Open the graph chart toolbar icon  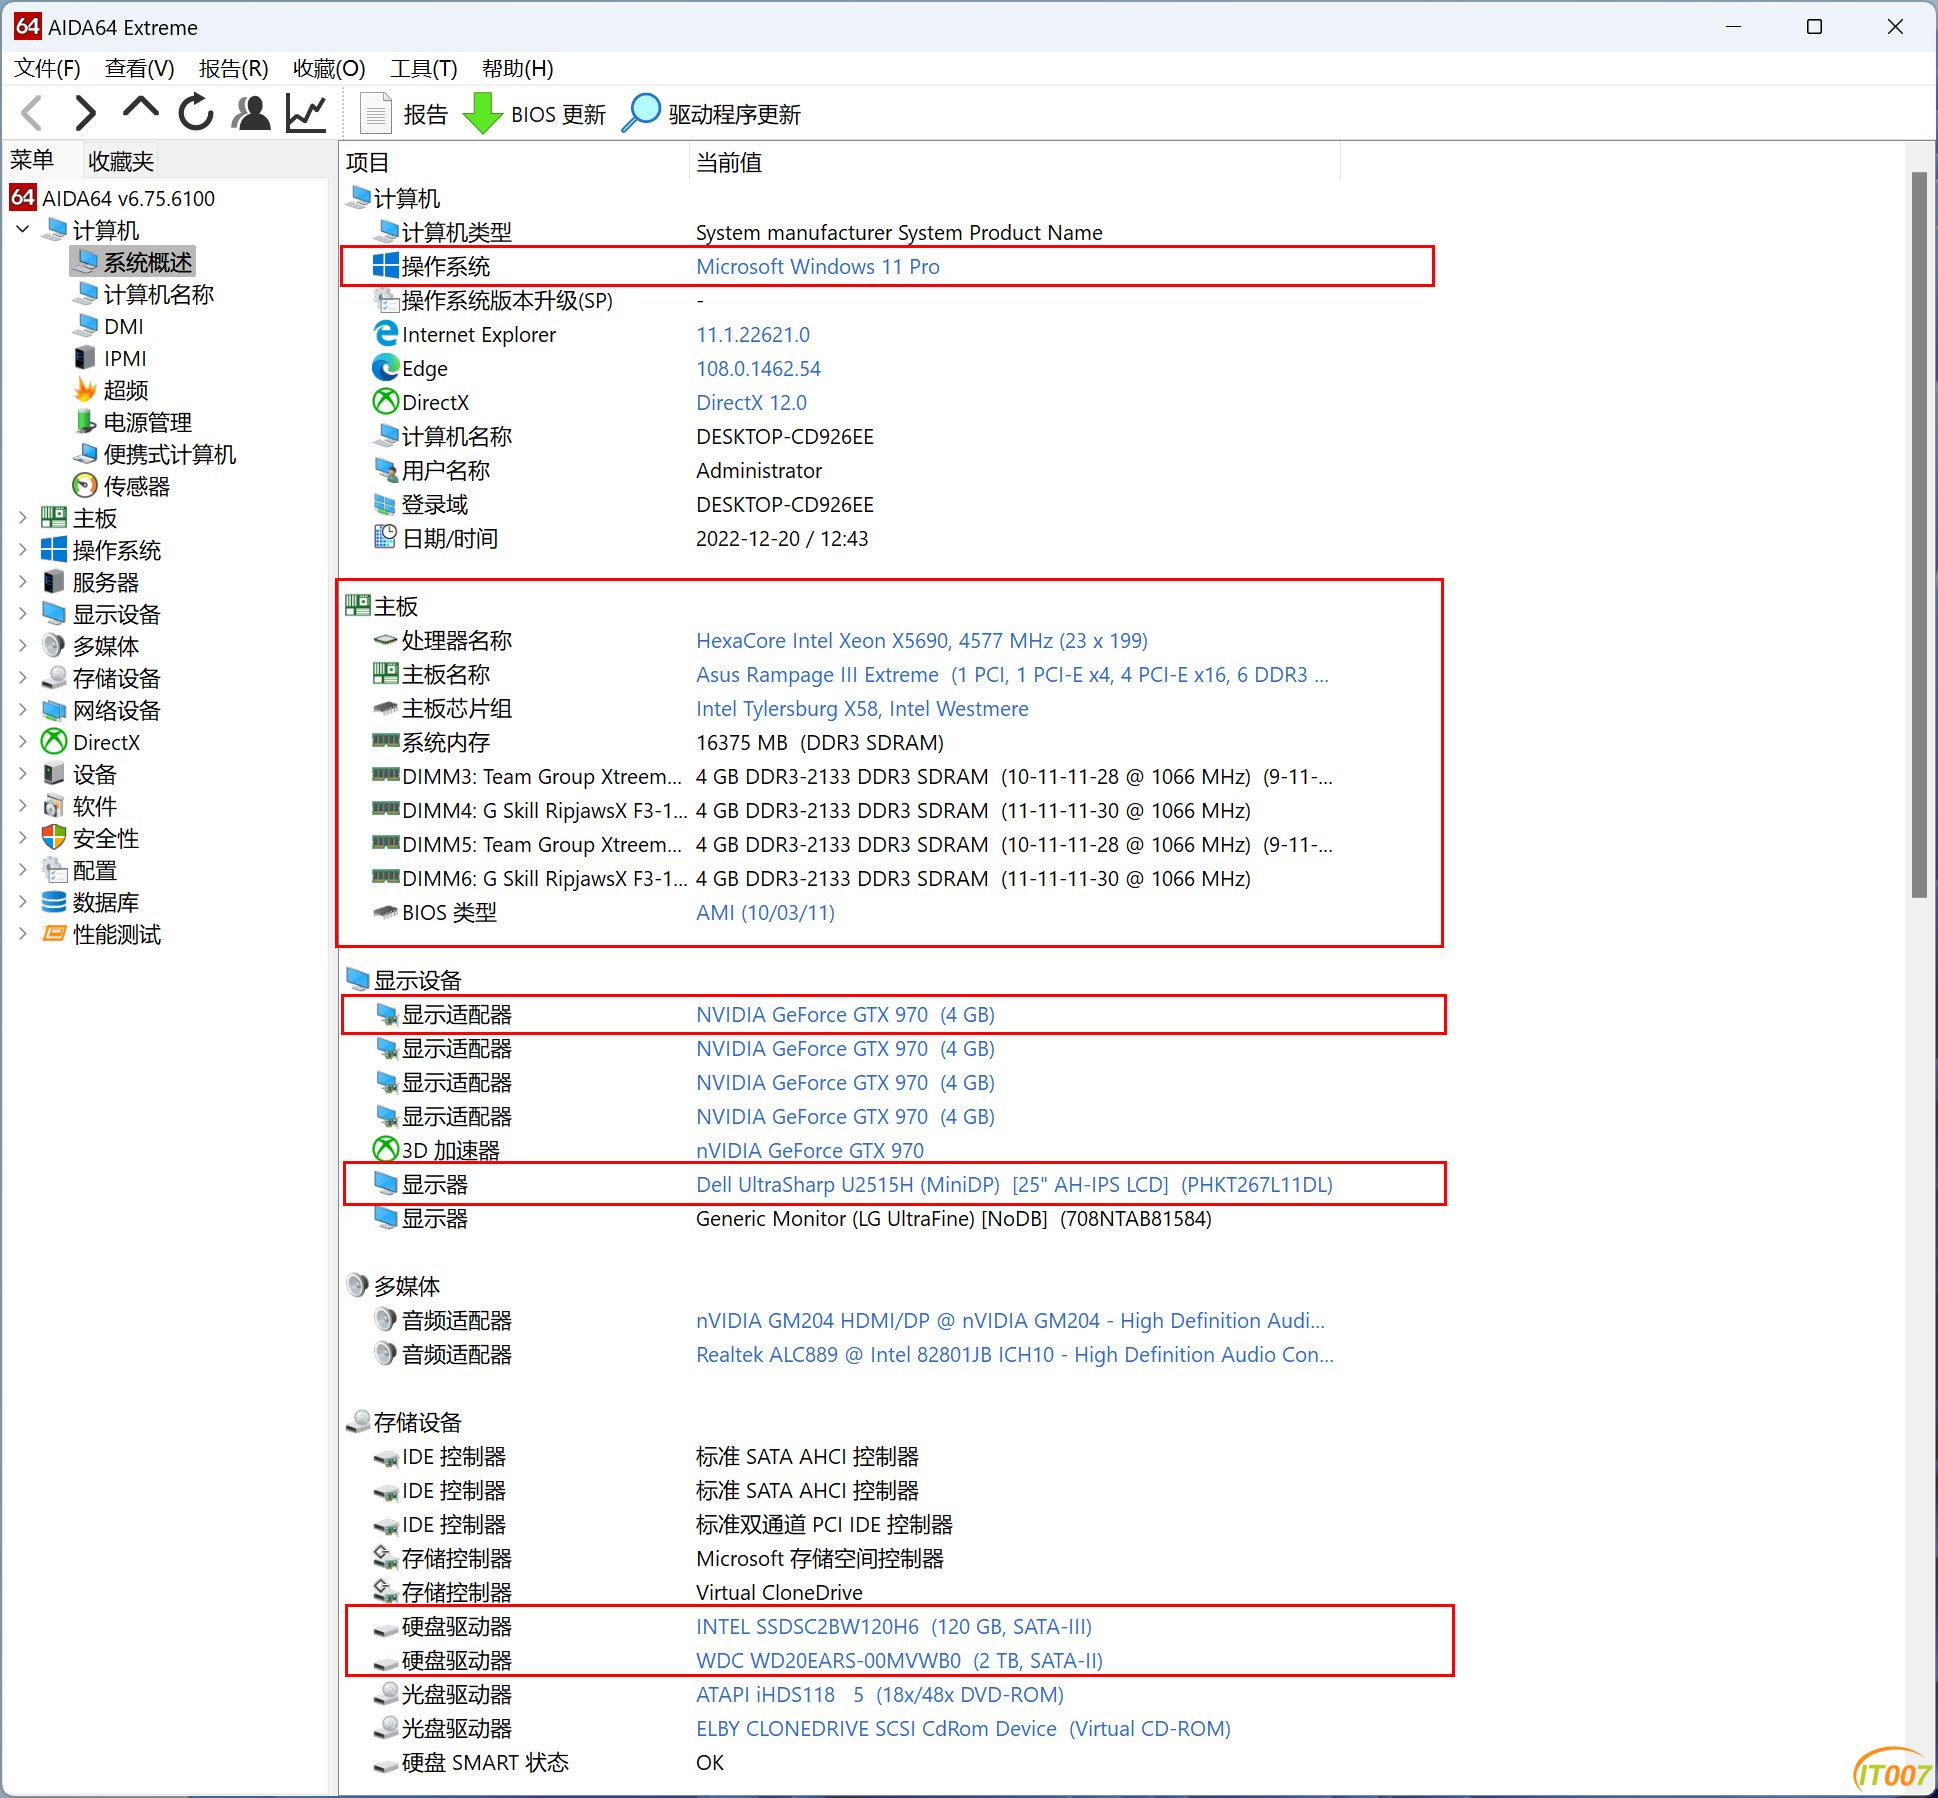306,113
